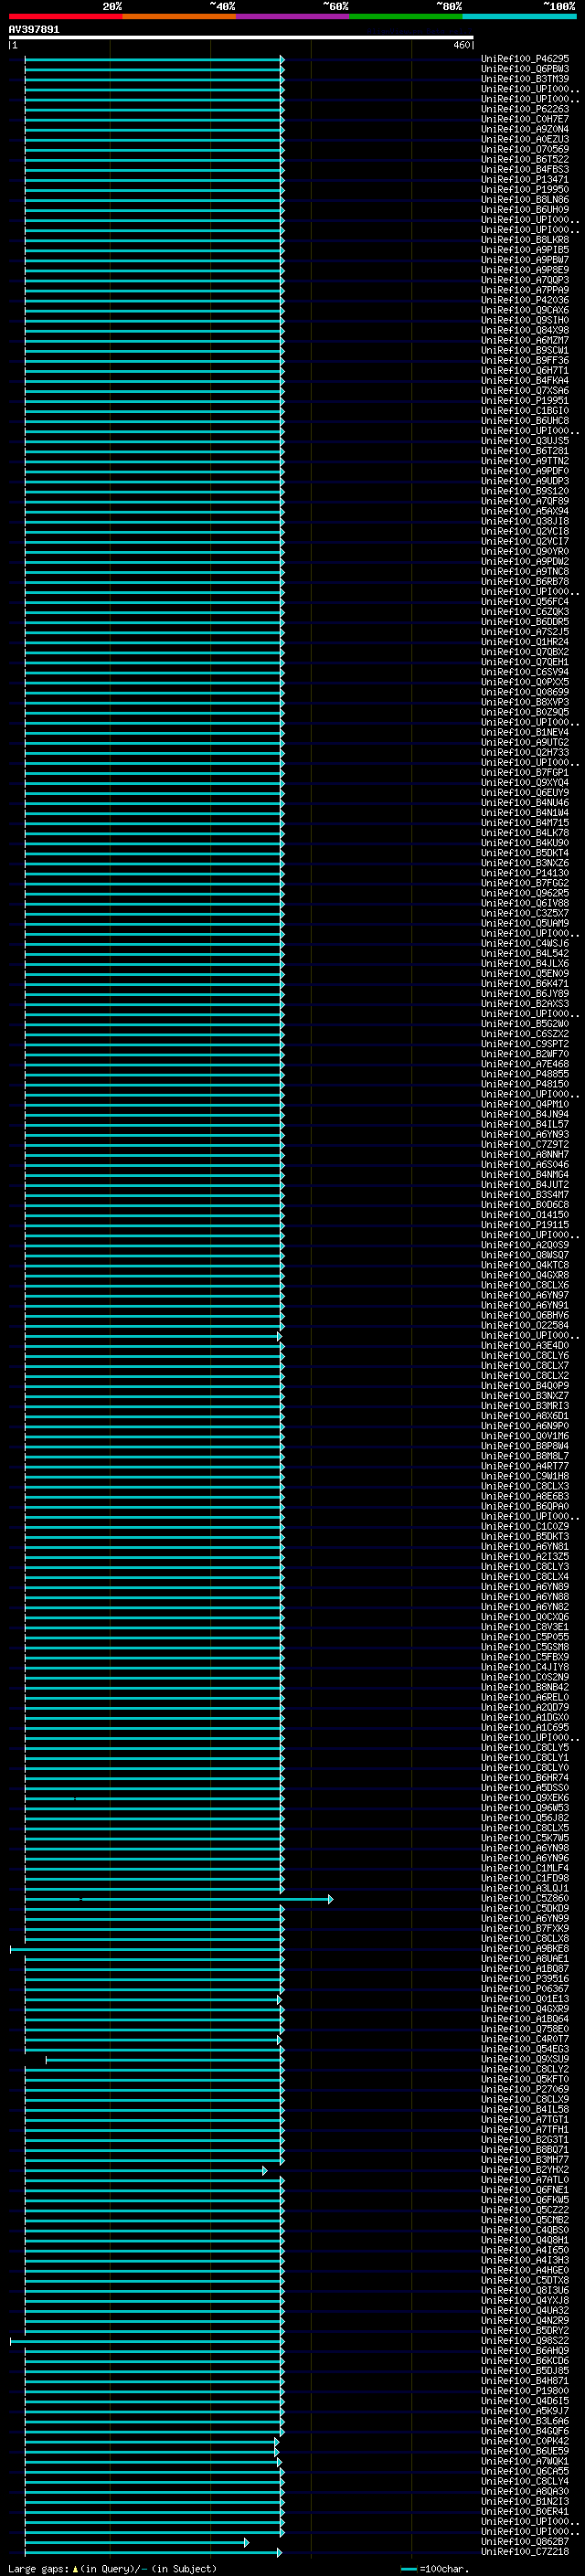The image size is (585, 2576).
Task: Click the red 20% identity legend segment
Action: pos(66,16)
